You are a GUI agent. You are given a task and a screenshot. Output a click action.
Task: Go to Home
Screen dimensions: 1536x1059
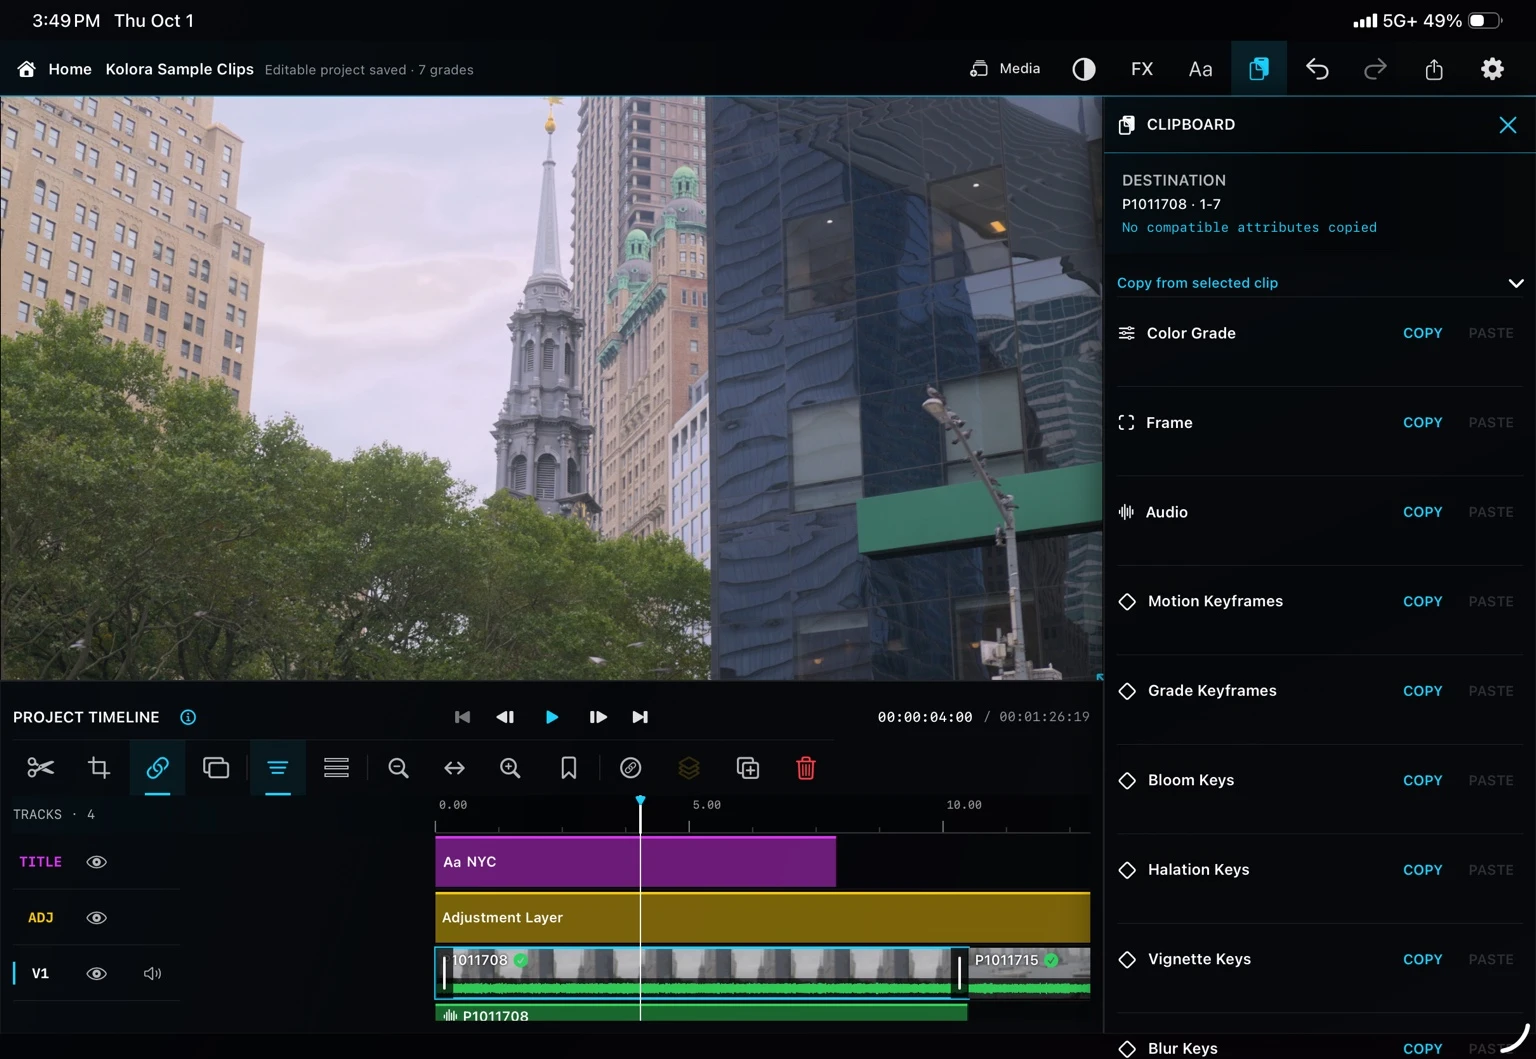55,69
